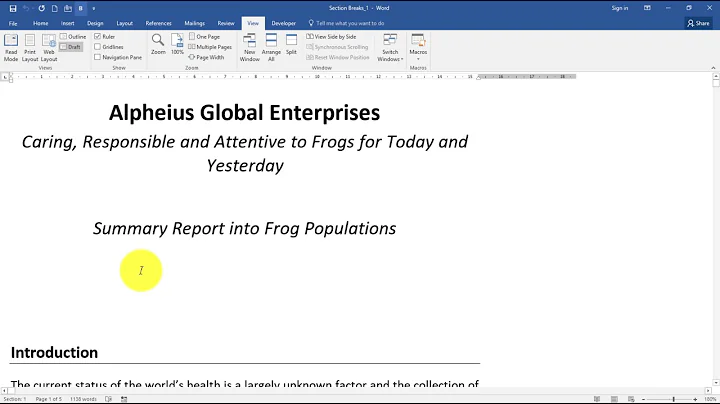Switch to Print Layout view
720x404 pixels.
tap(30, 47)
